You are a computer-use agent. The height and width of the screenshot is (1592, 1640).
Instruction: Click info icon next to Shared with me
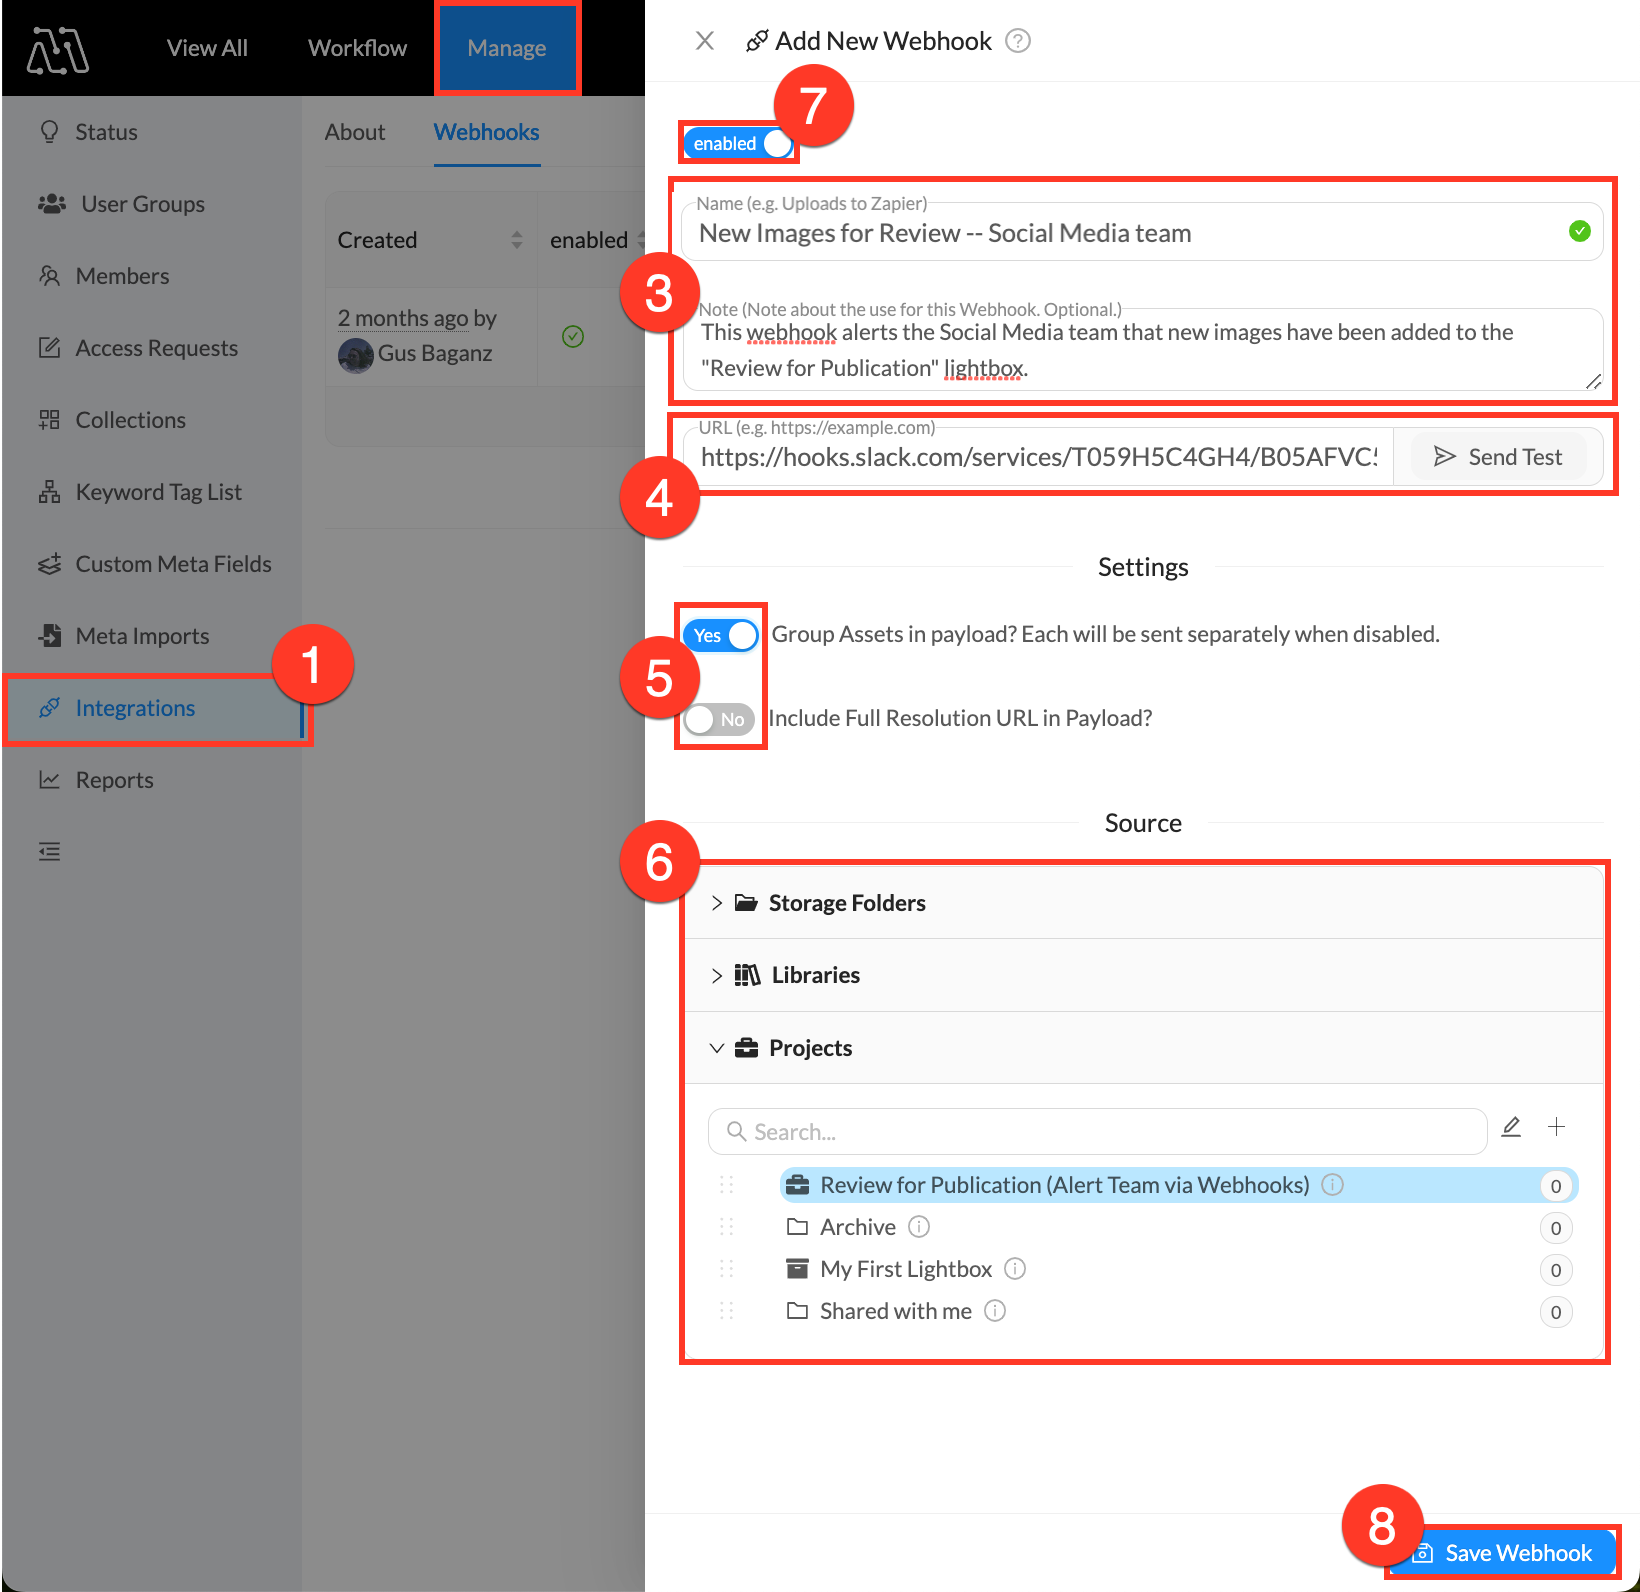click(995, 1311)
